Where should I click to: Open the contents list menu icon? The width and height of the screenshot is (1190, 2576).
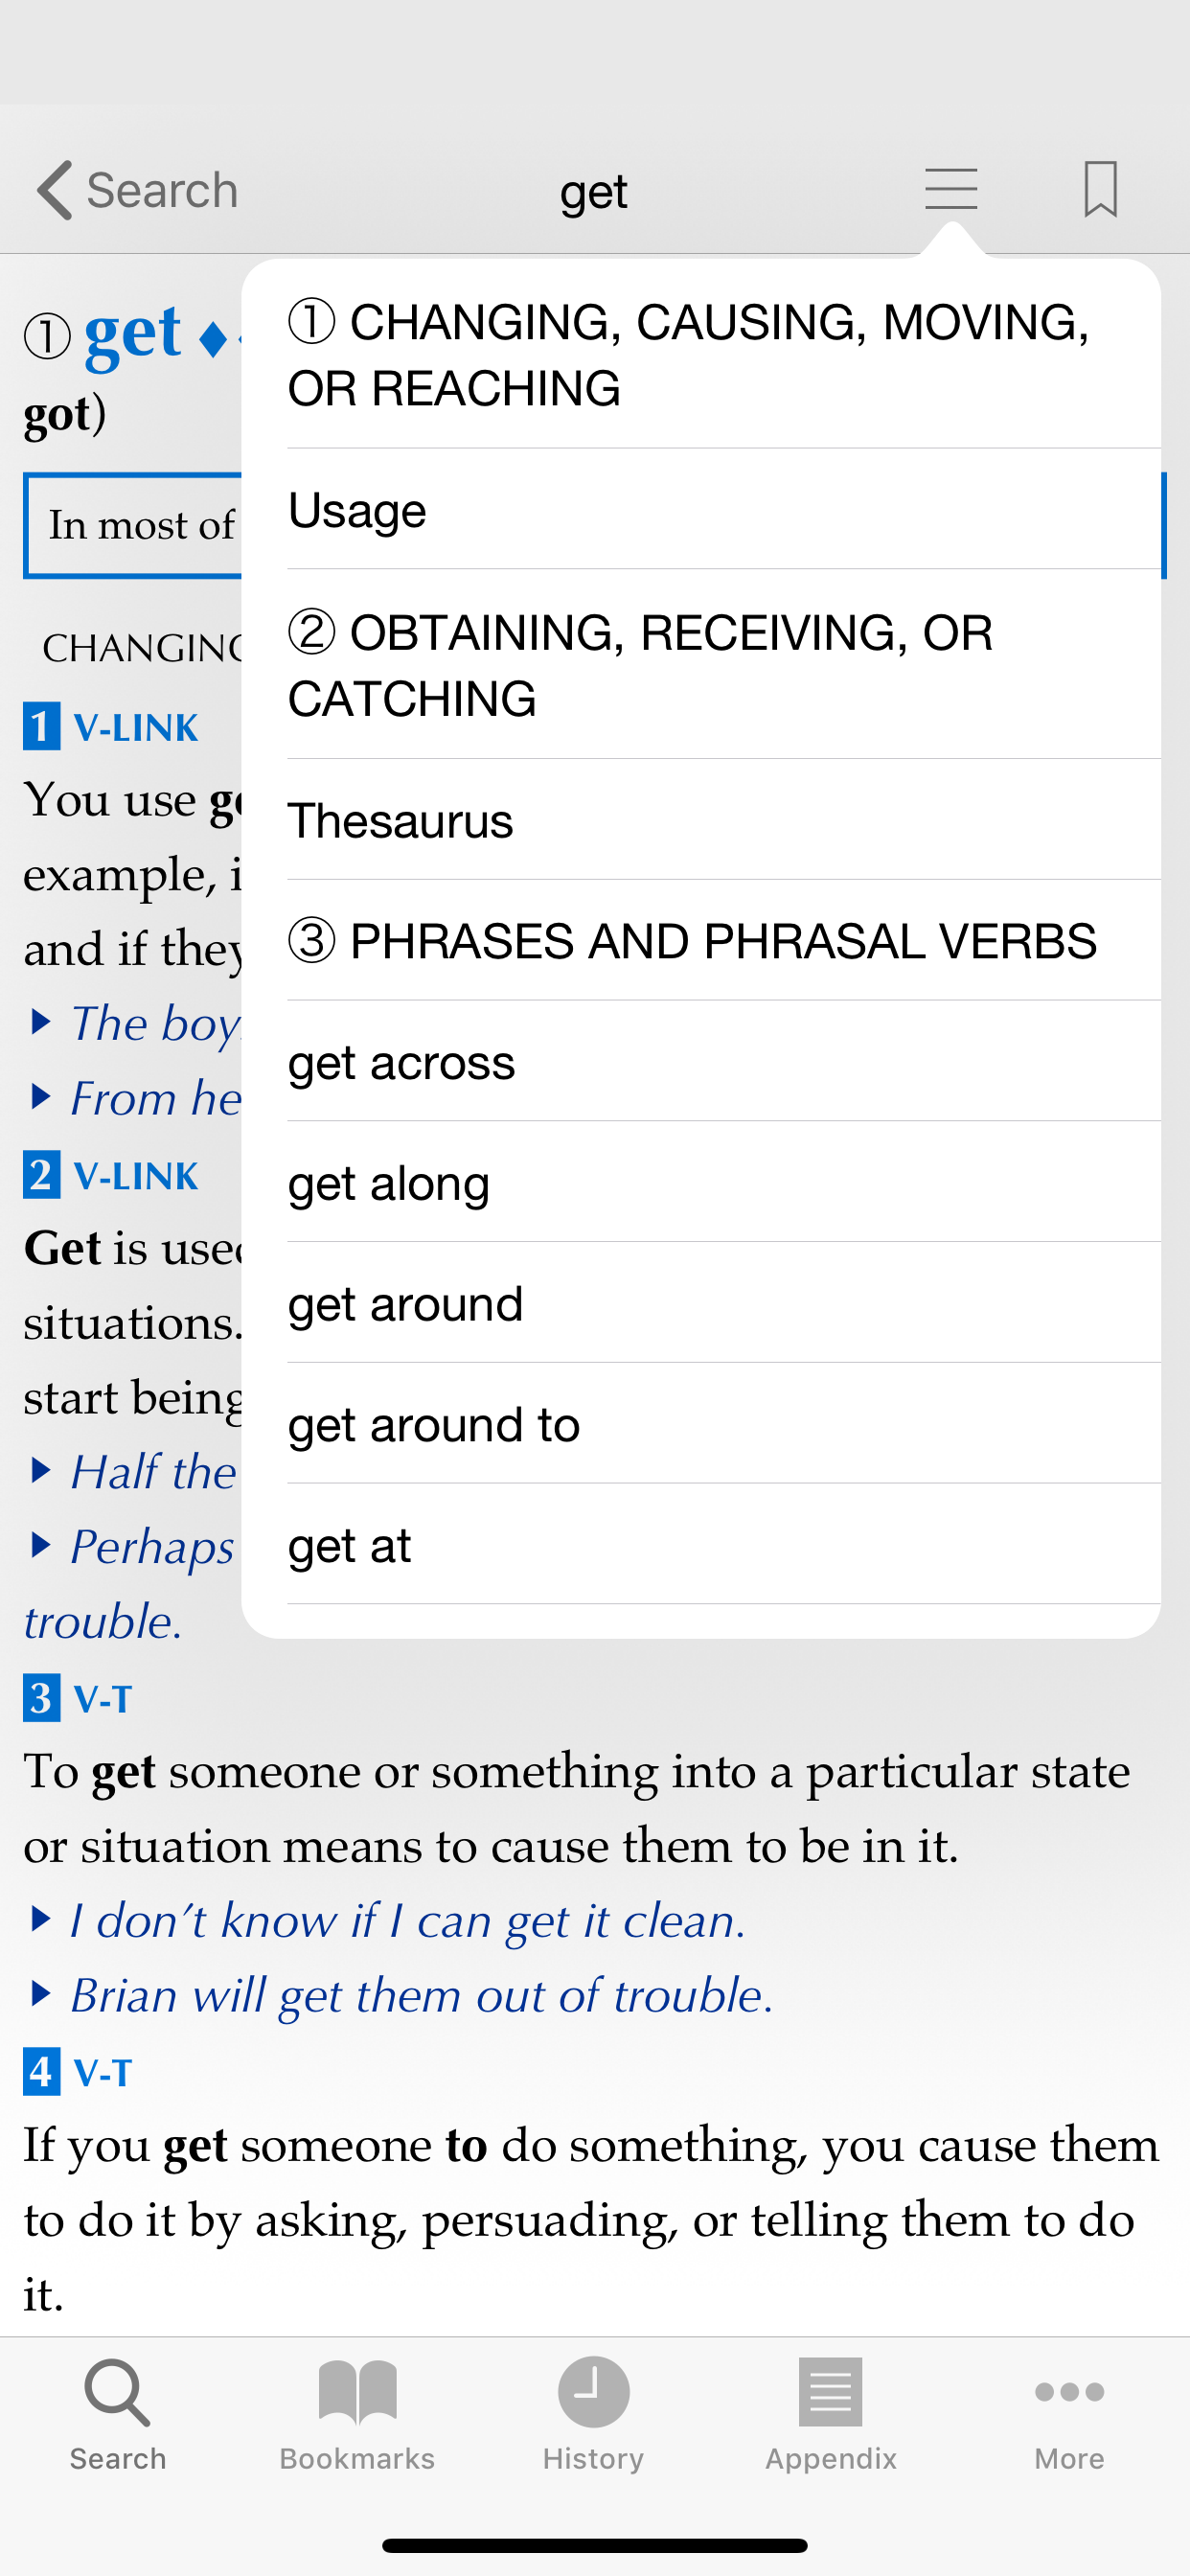pos(950,189)
